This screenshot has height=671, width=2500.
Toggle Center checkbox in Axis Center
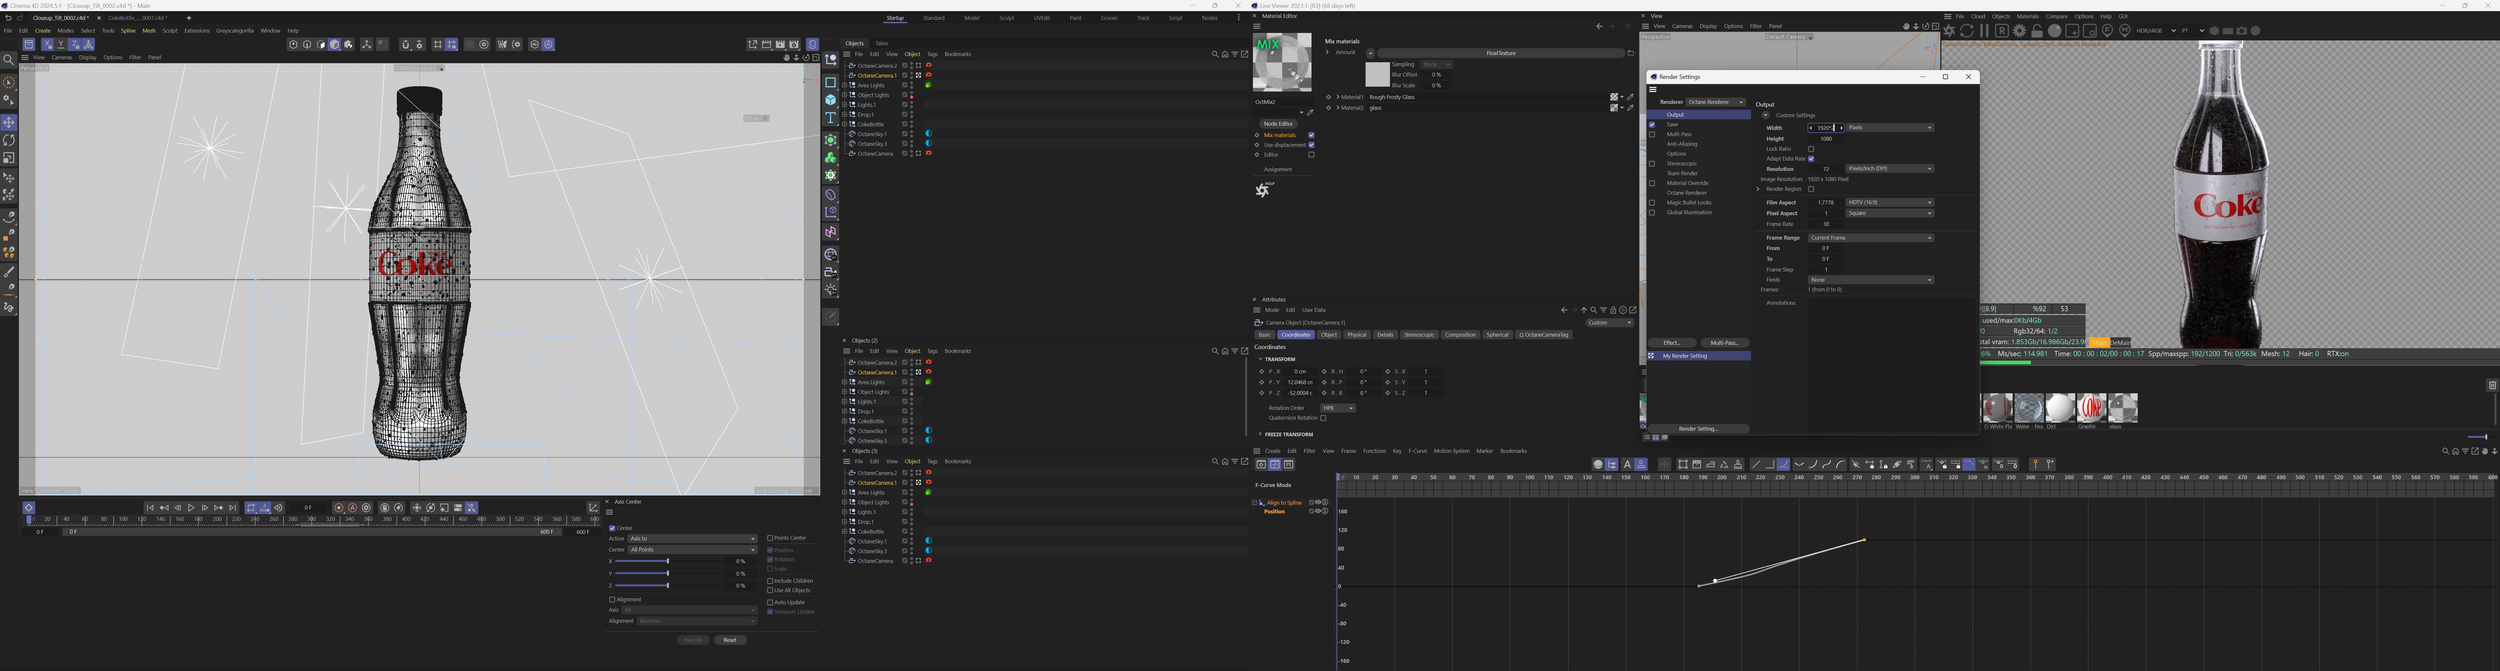tap(612, 528)
